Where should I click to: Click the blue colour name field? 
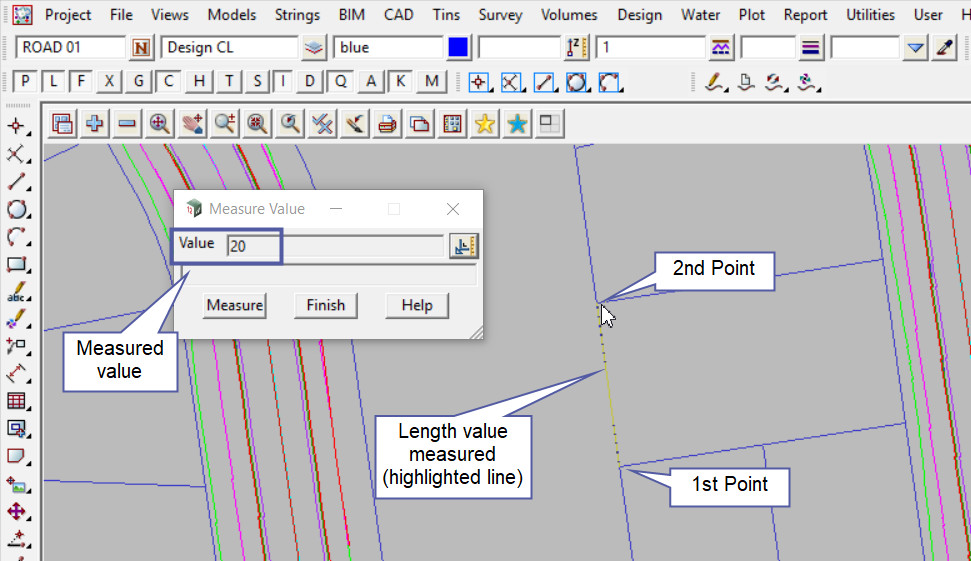[x=388, y=48]
